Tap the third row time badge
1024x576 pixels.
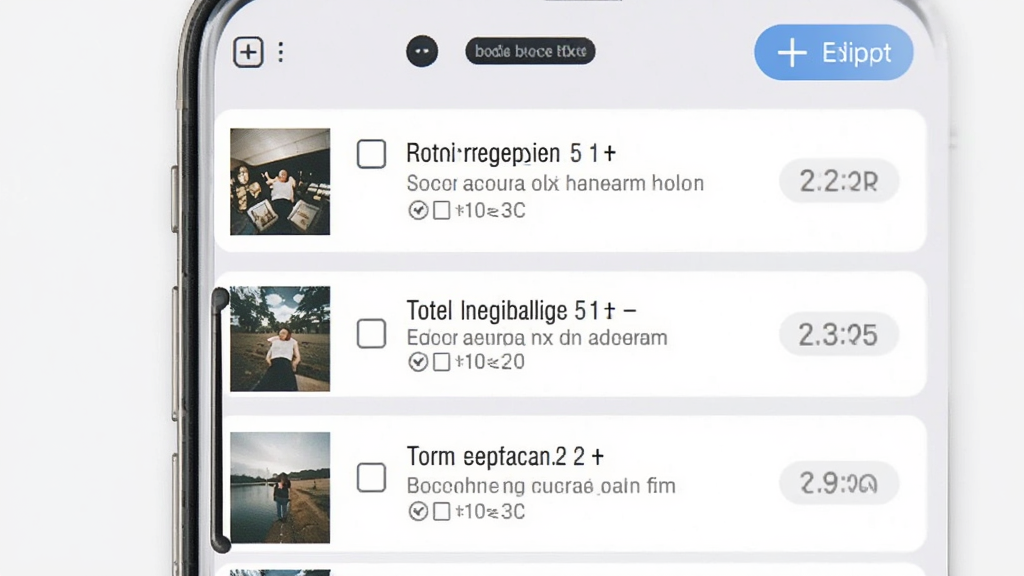coord(839,483)
